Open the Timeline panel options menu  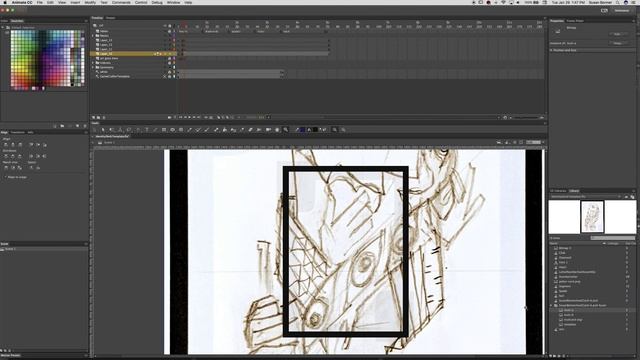(x=544, y=18)
